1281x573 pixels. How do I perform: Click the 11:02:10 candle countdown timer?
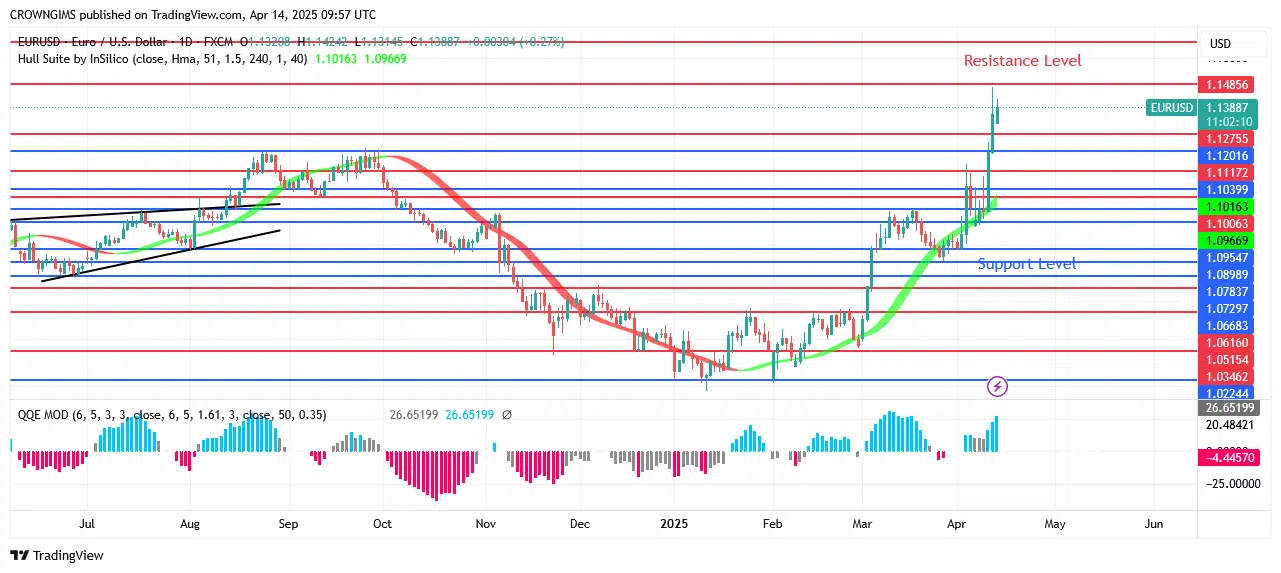click(1226, 122)
